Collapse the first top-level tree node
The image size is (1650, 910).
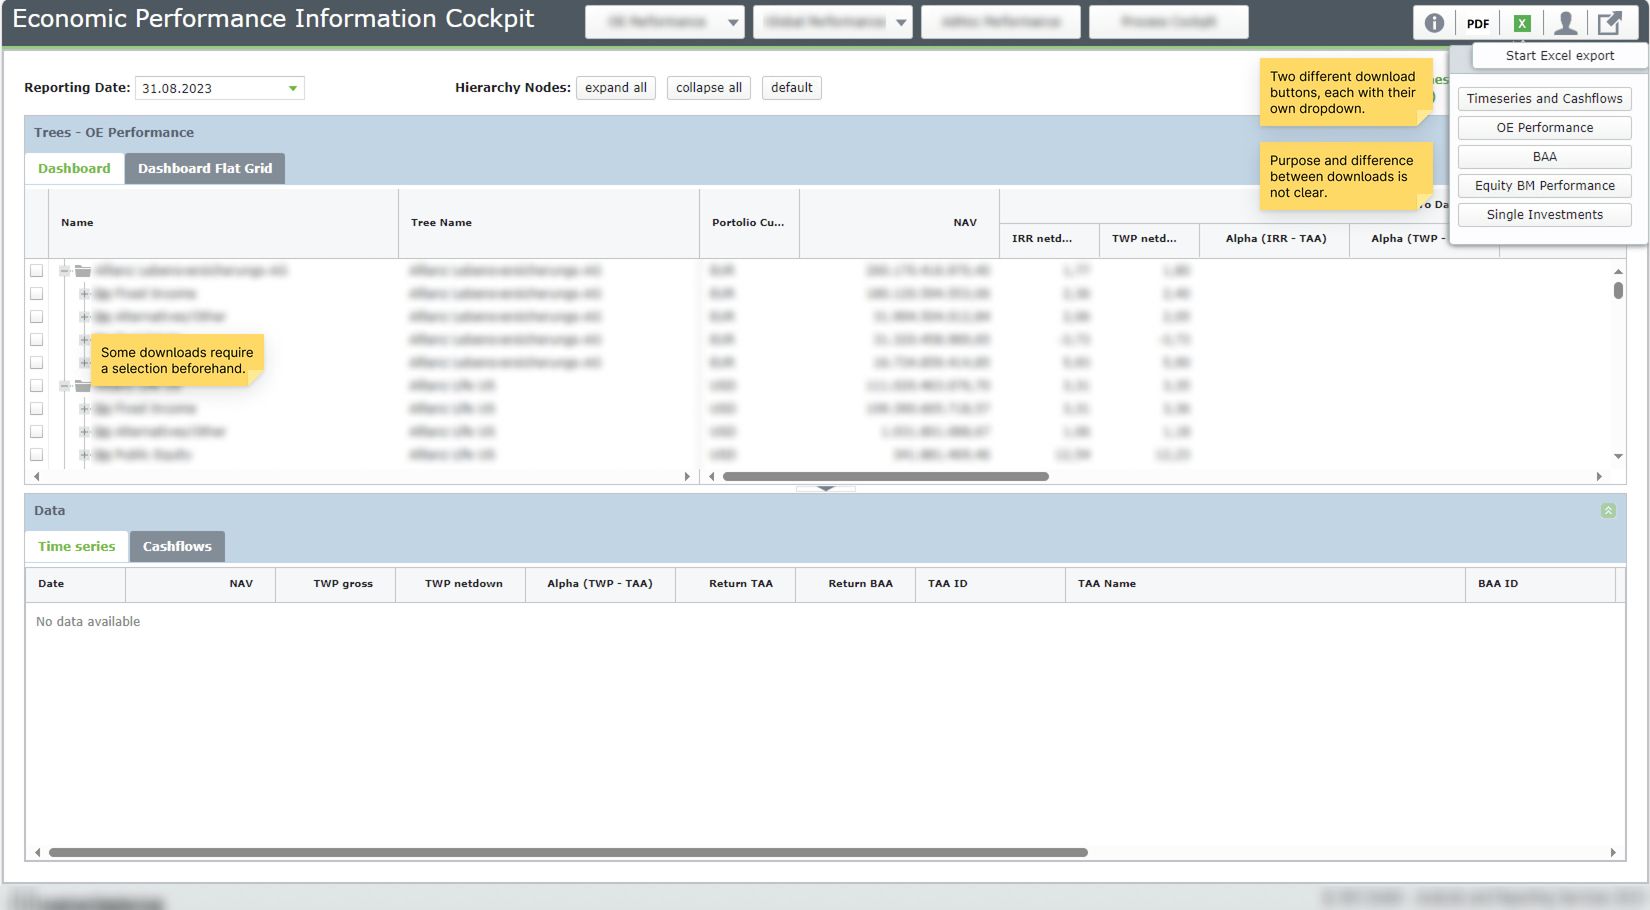(x=65, y=271)
